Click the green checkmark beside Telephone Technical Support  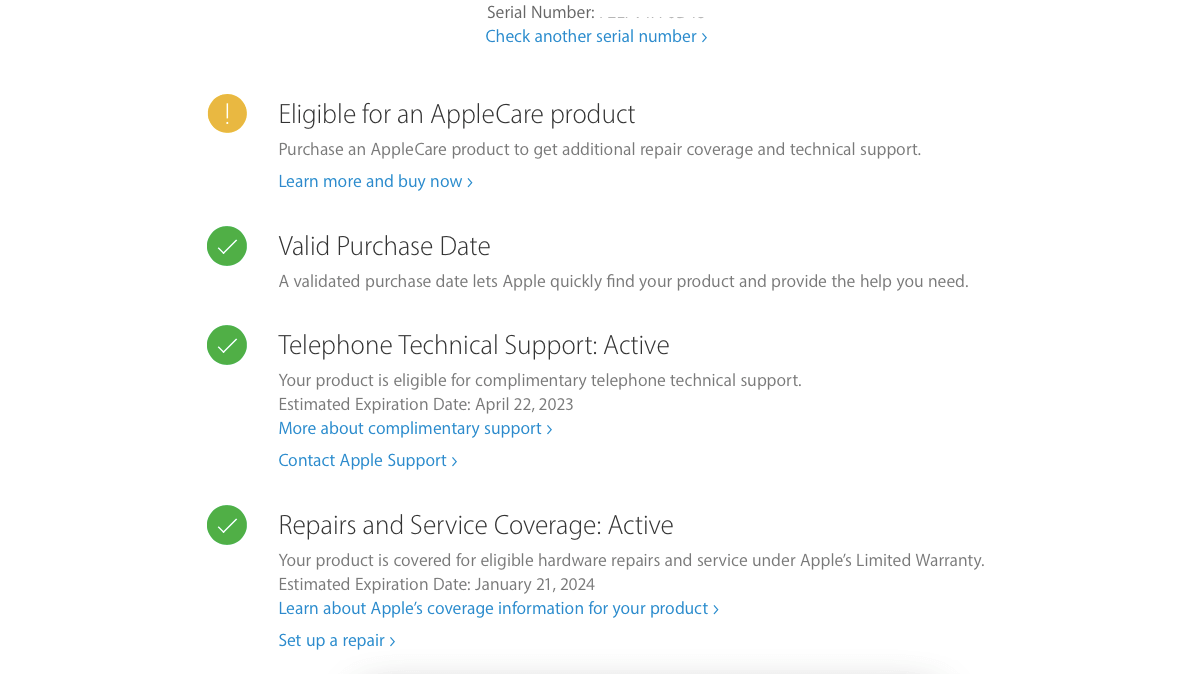click(227, 345)
